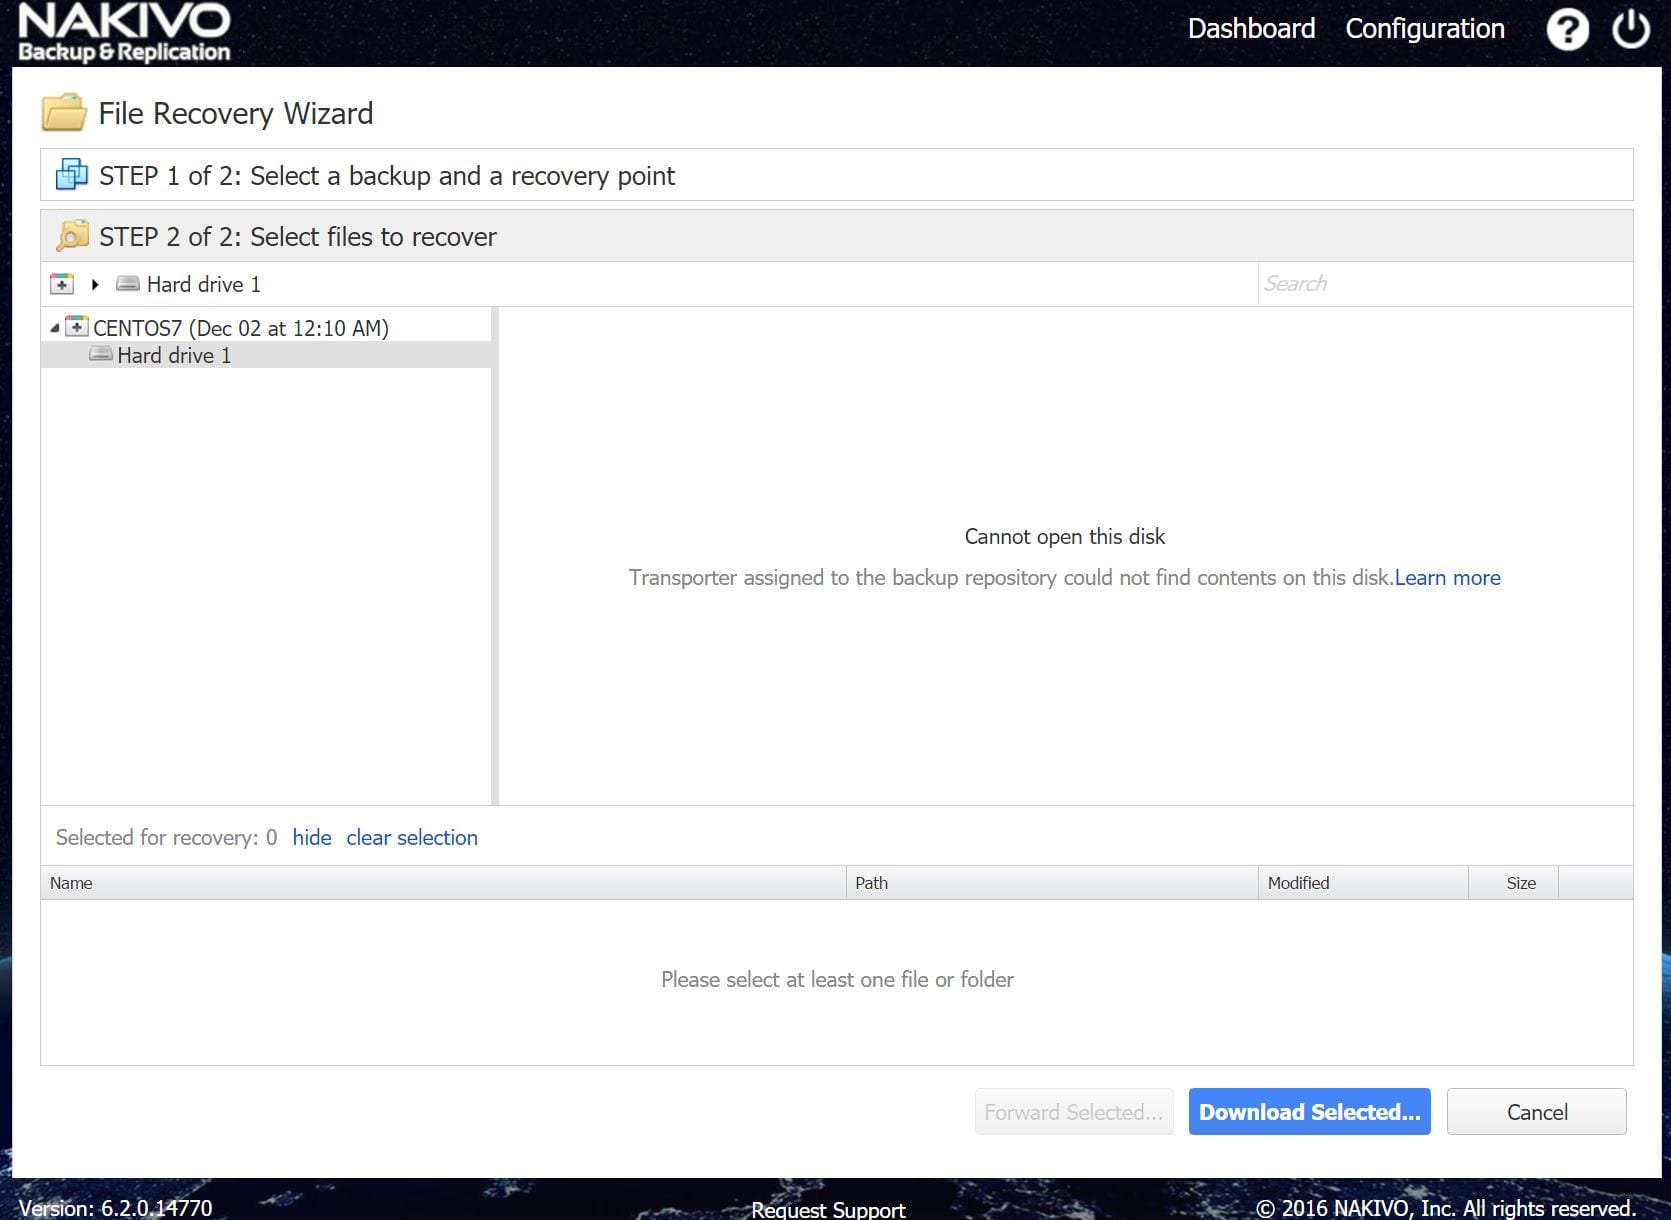1671x1220 pixels.
Task: Click the Step 2 folder search icon
Action: point(72,236)
